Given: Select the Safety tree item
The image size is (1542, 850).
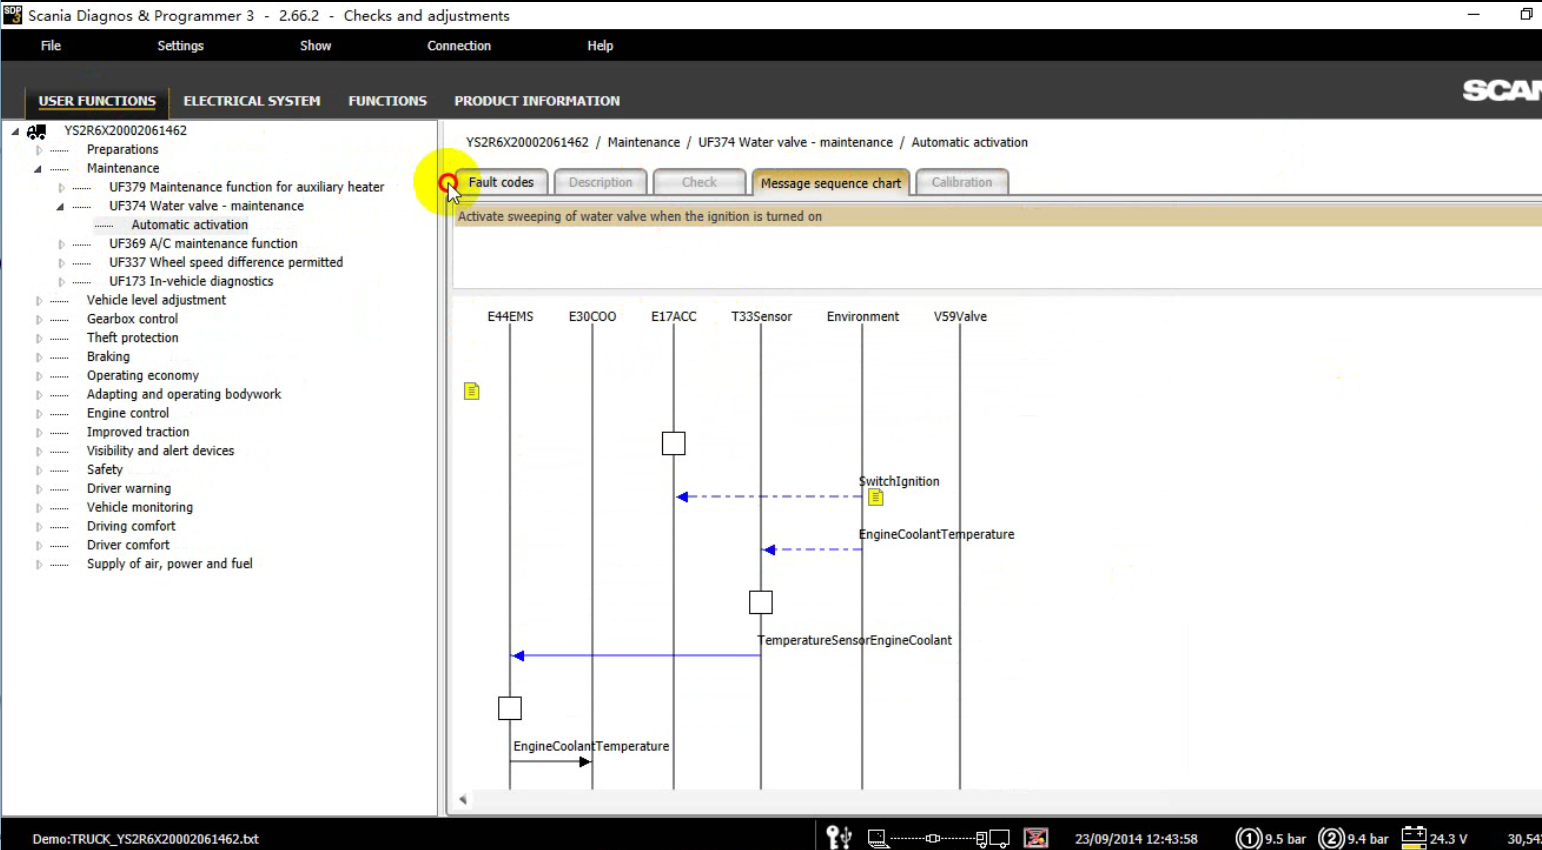Looking at the screenshot, I should tap(105, 470).
